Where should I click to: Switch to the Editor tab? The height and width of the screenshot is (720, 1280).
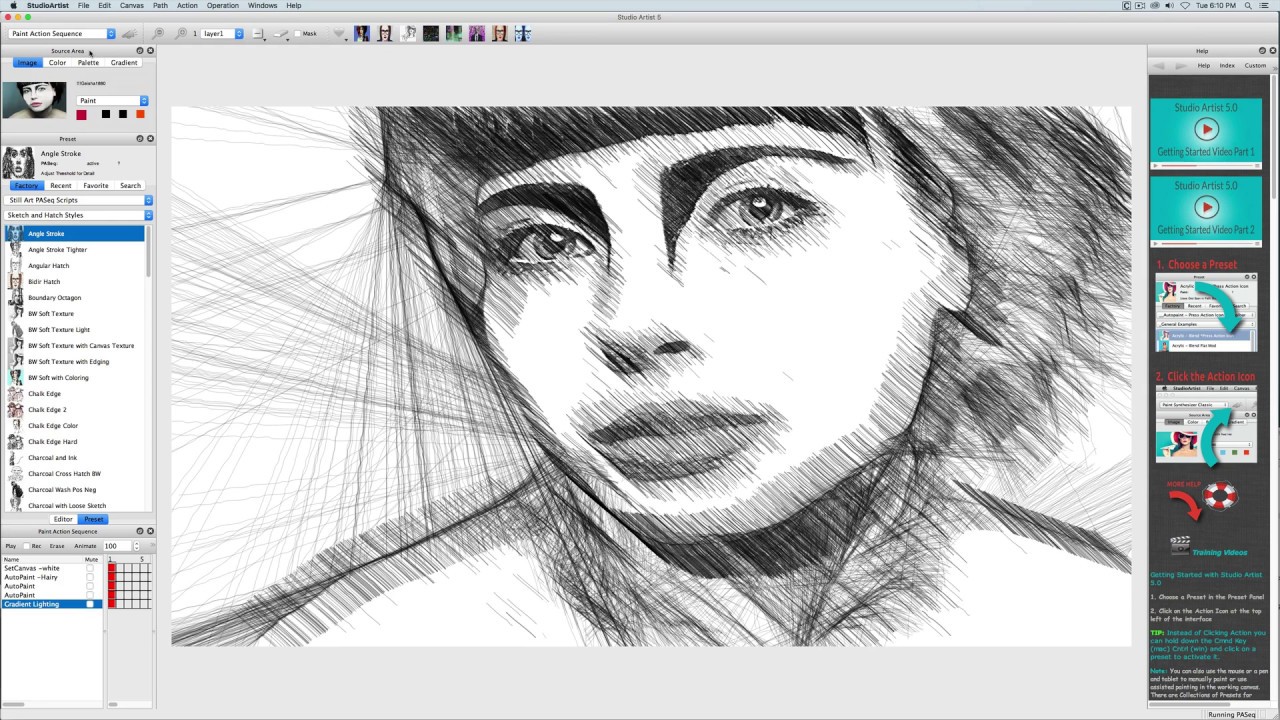63,519
